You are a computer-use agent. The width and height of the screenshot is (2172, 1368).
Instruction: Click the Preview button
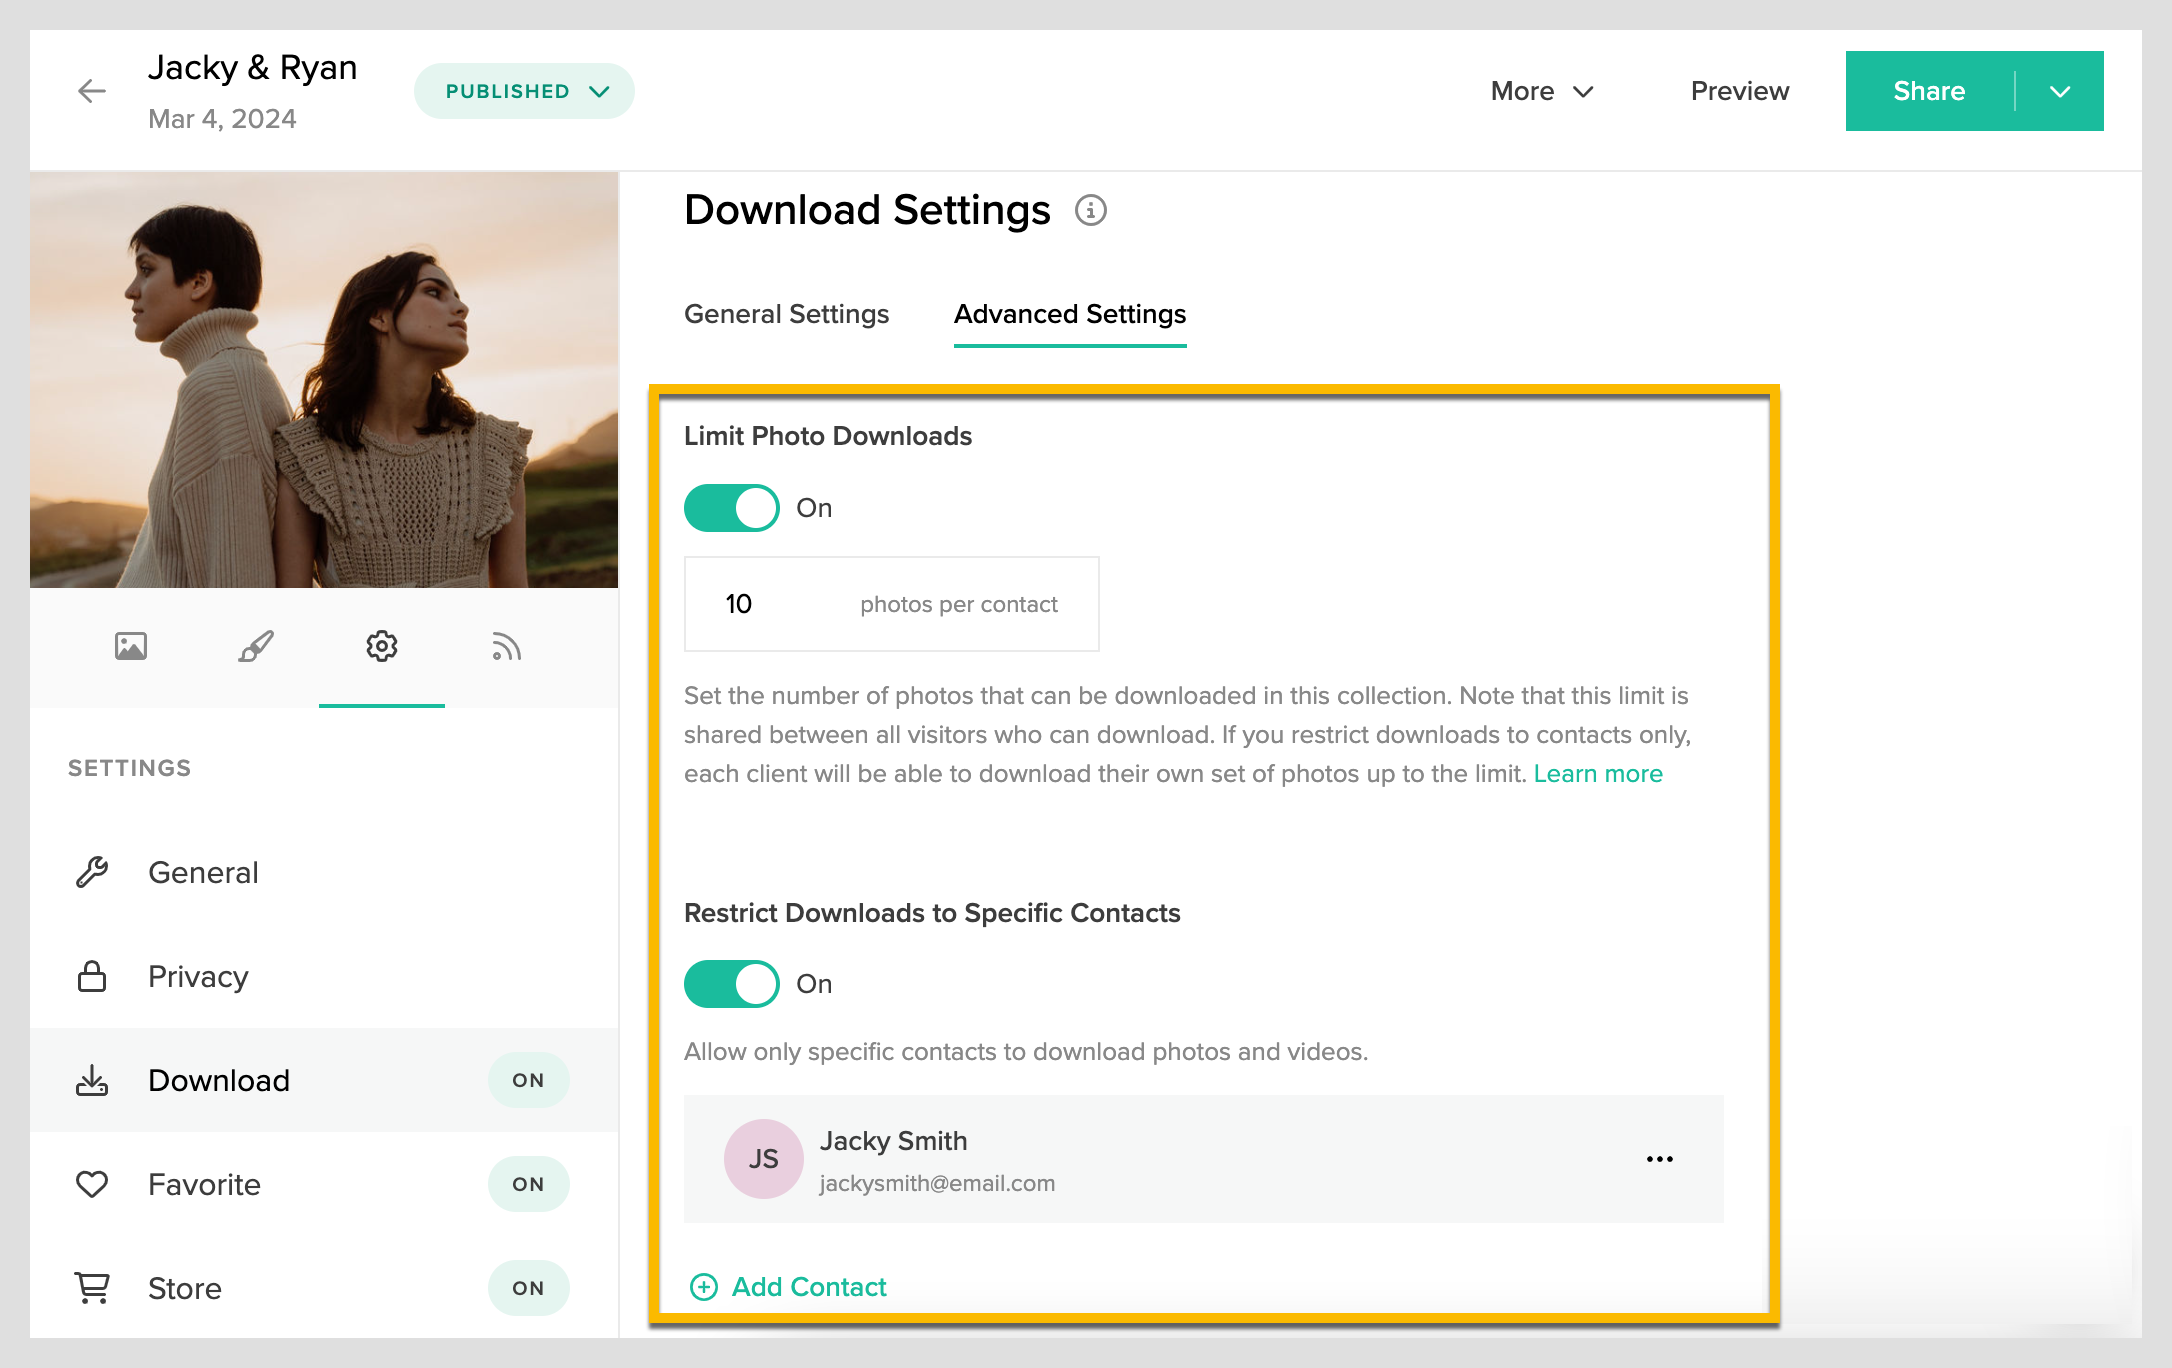(x=1739, y=91)
